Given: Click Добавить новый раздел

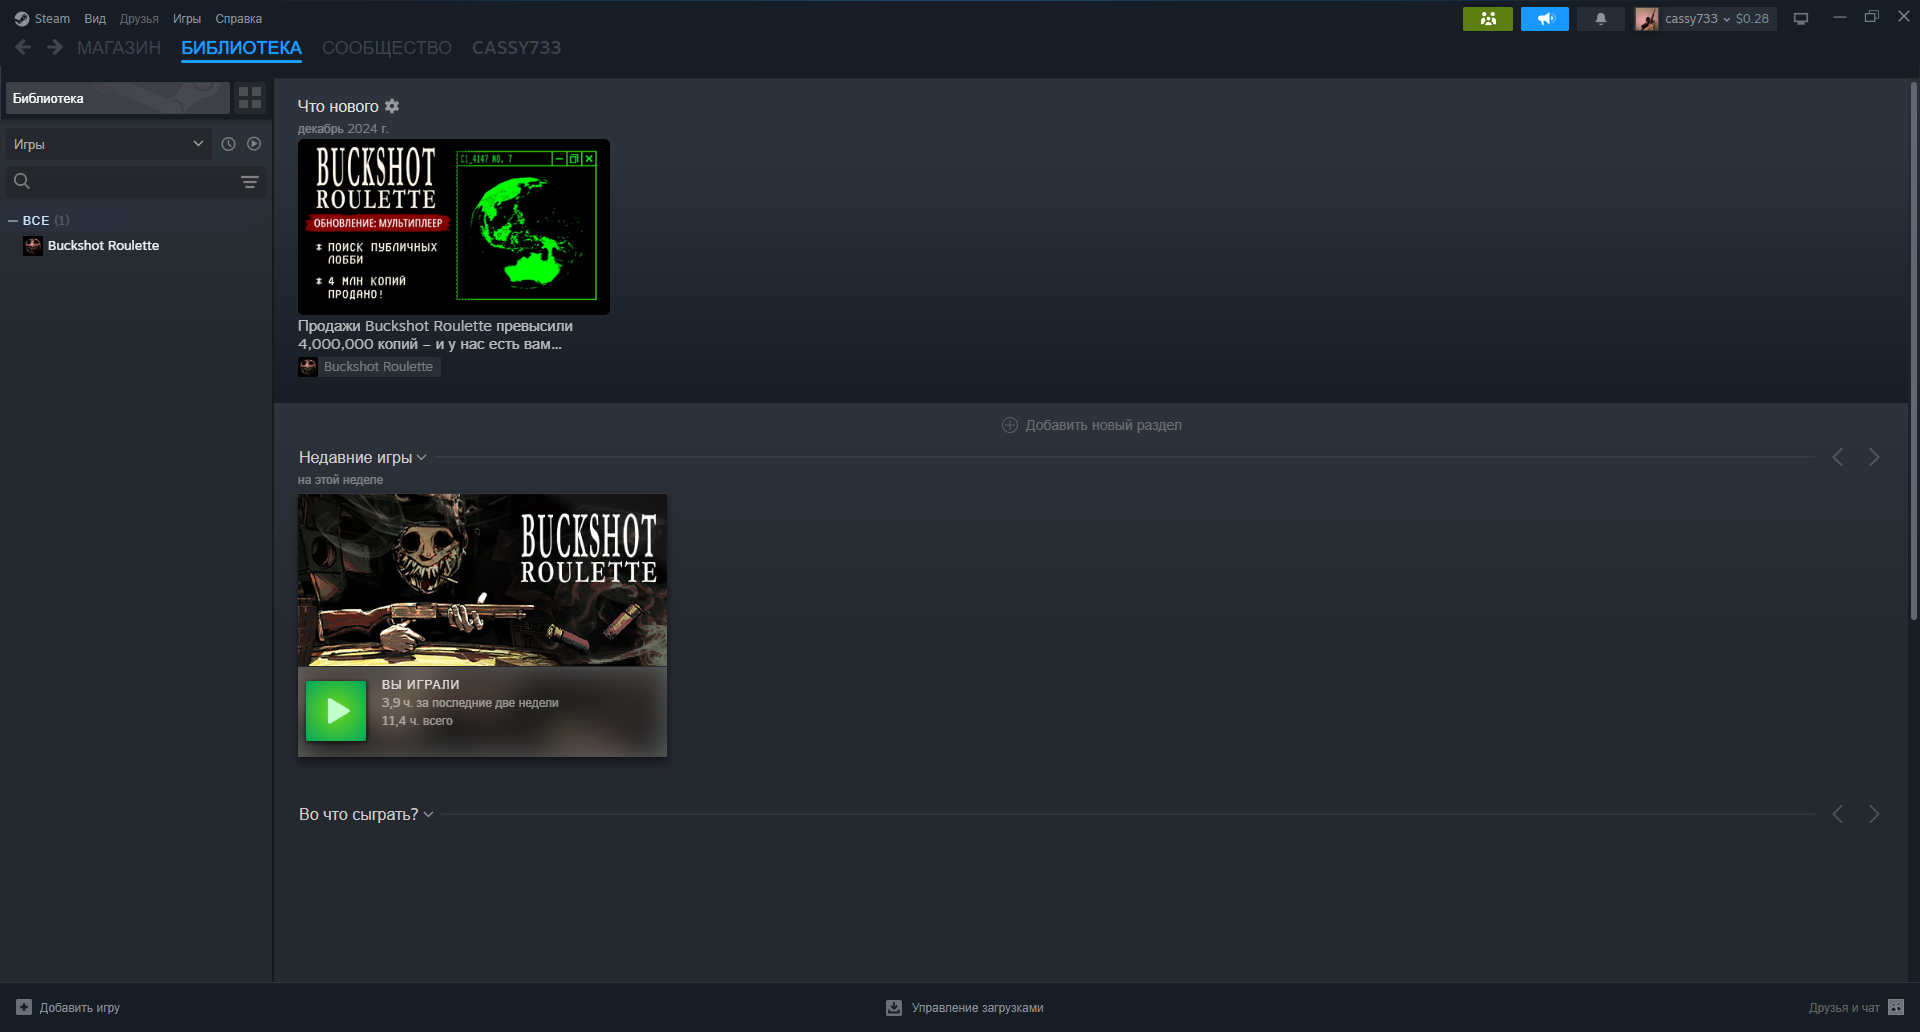Looking at the screenshot, I should 1092,425.
